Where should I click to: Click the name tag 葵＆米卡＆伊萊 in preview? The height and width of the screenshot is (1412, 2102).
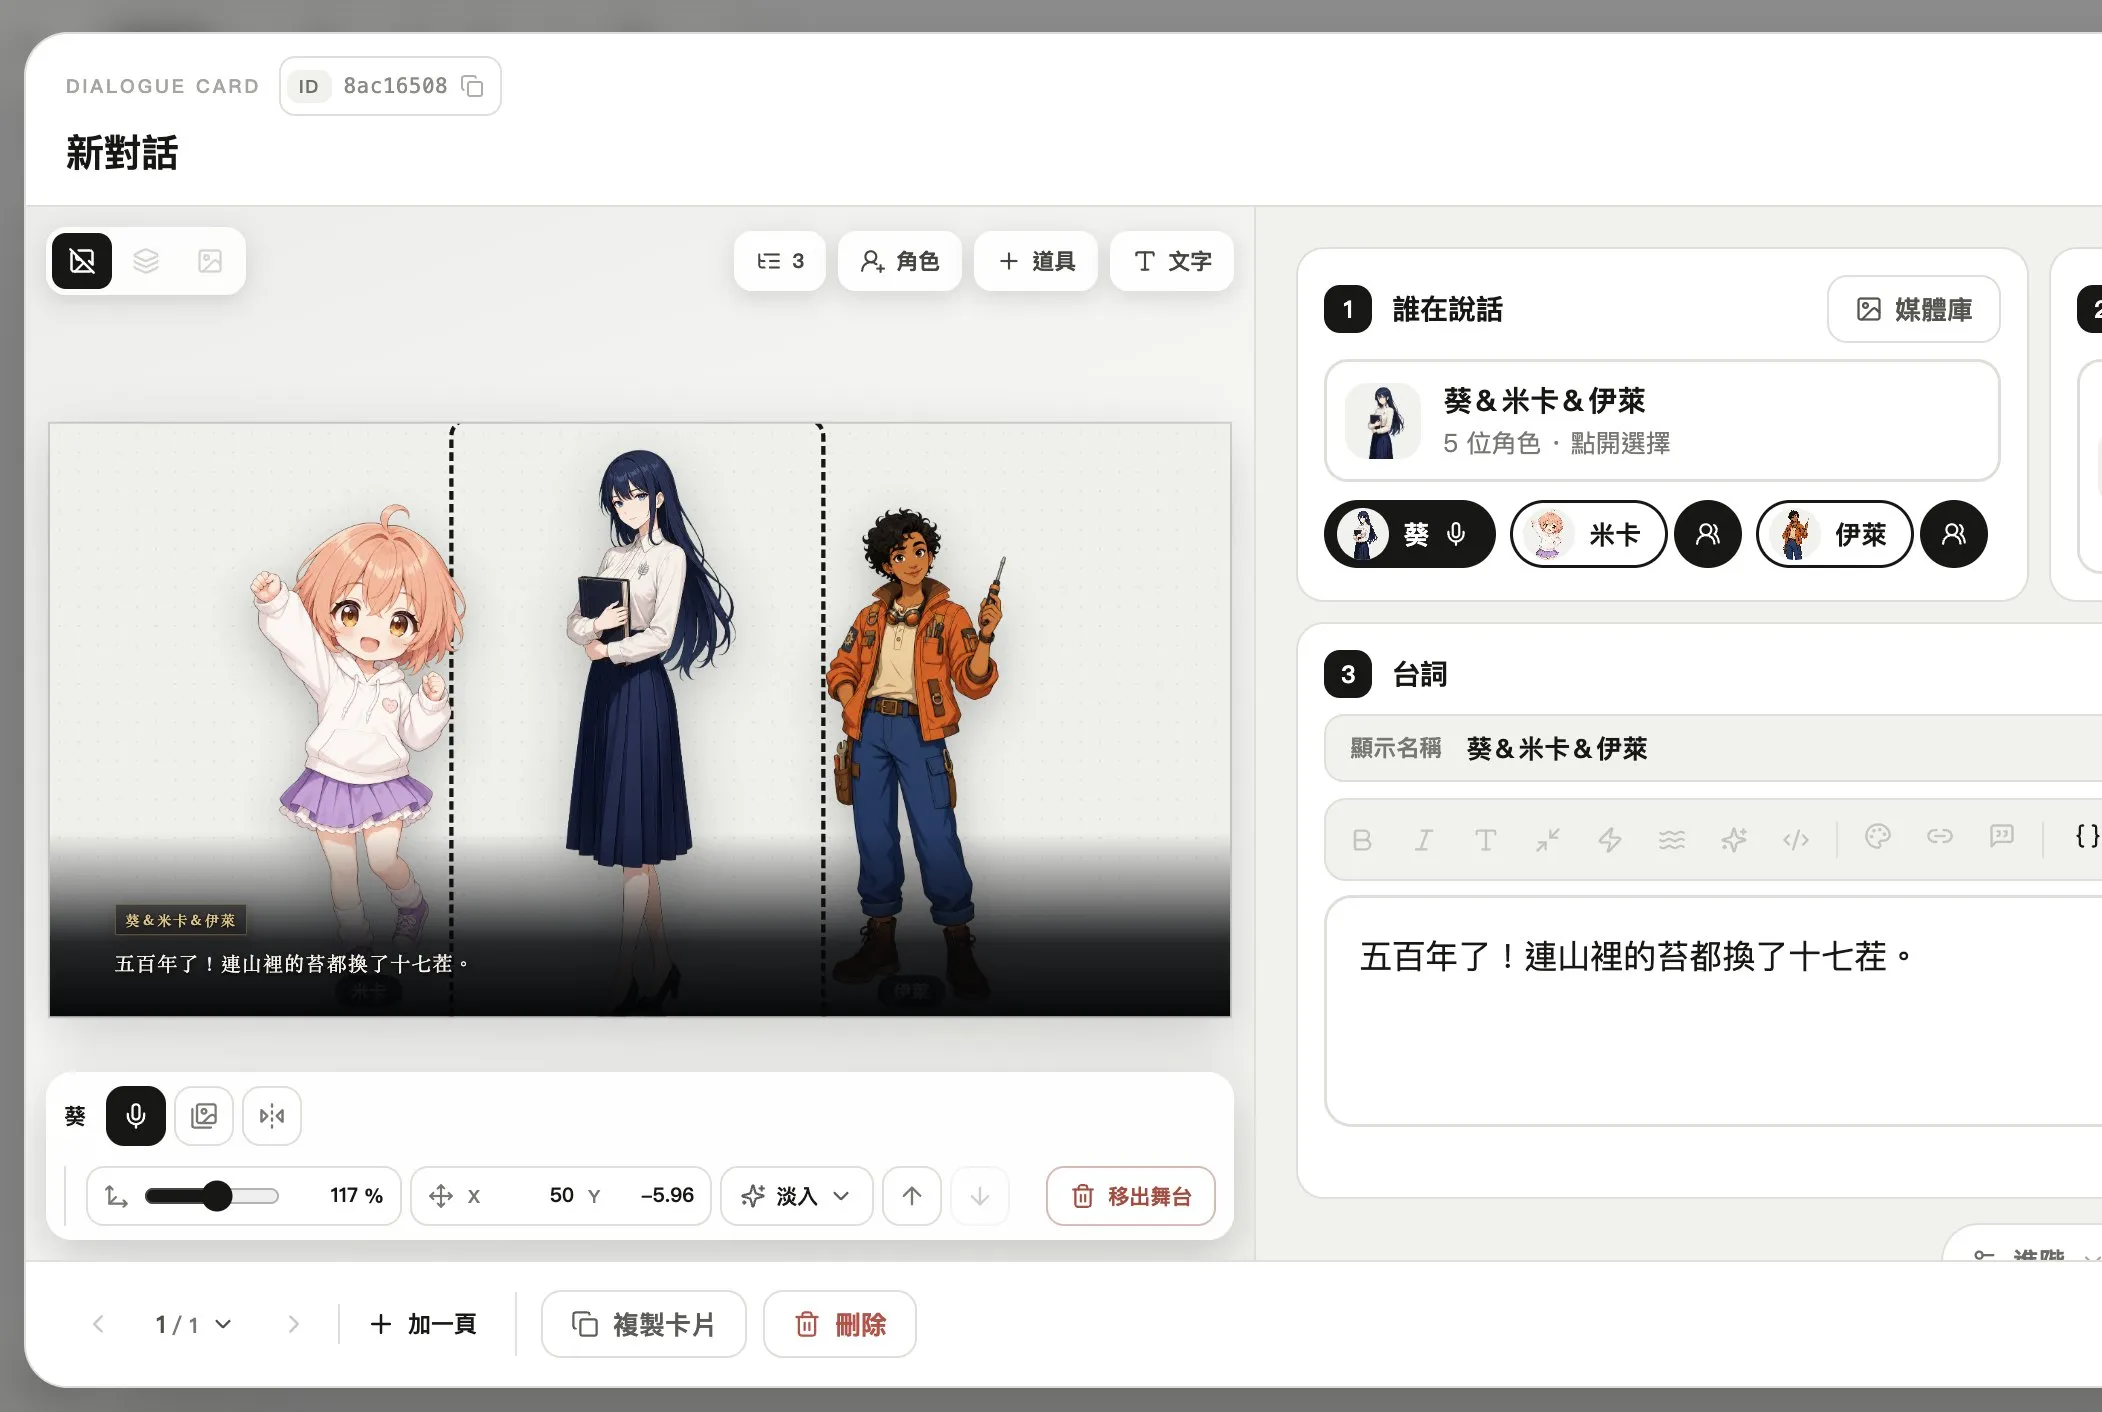[181, 920]
